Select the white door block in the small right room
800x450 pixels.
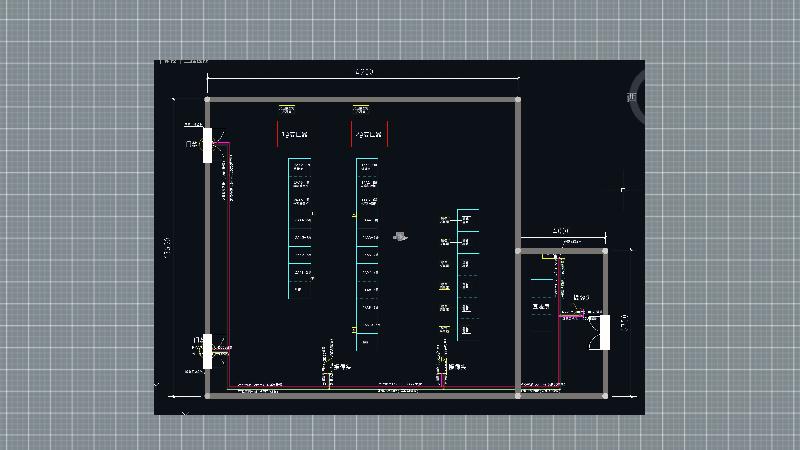pos(604,333)
